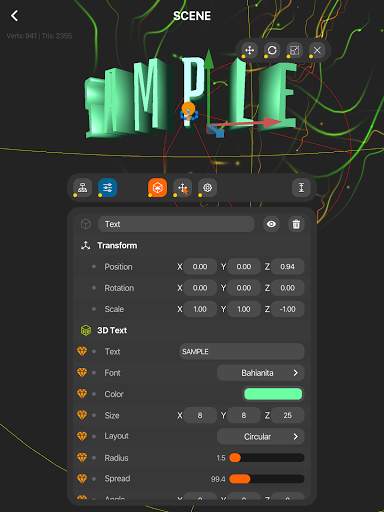Click the object type icon beside name field

click(x=86, y=224)
